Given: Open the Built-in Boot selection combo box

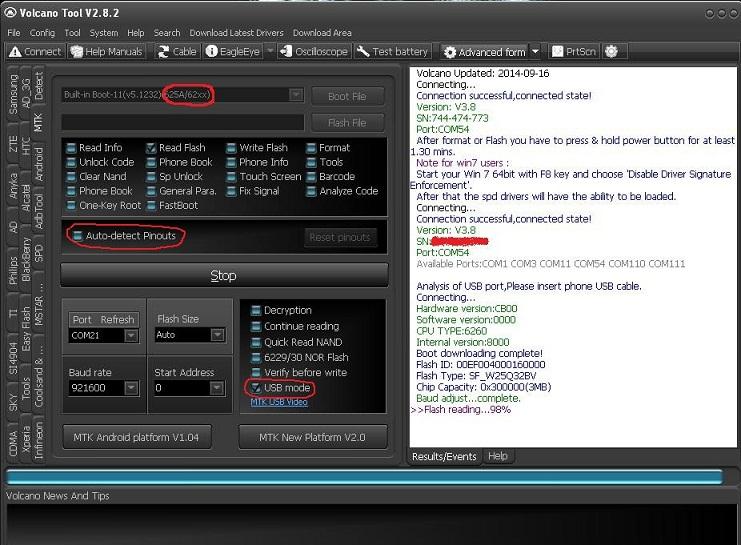Looking at the screenshot, I should coord(183,95).
